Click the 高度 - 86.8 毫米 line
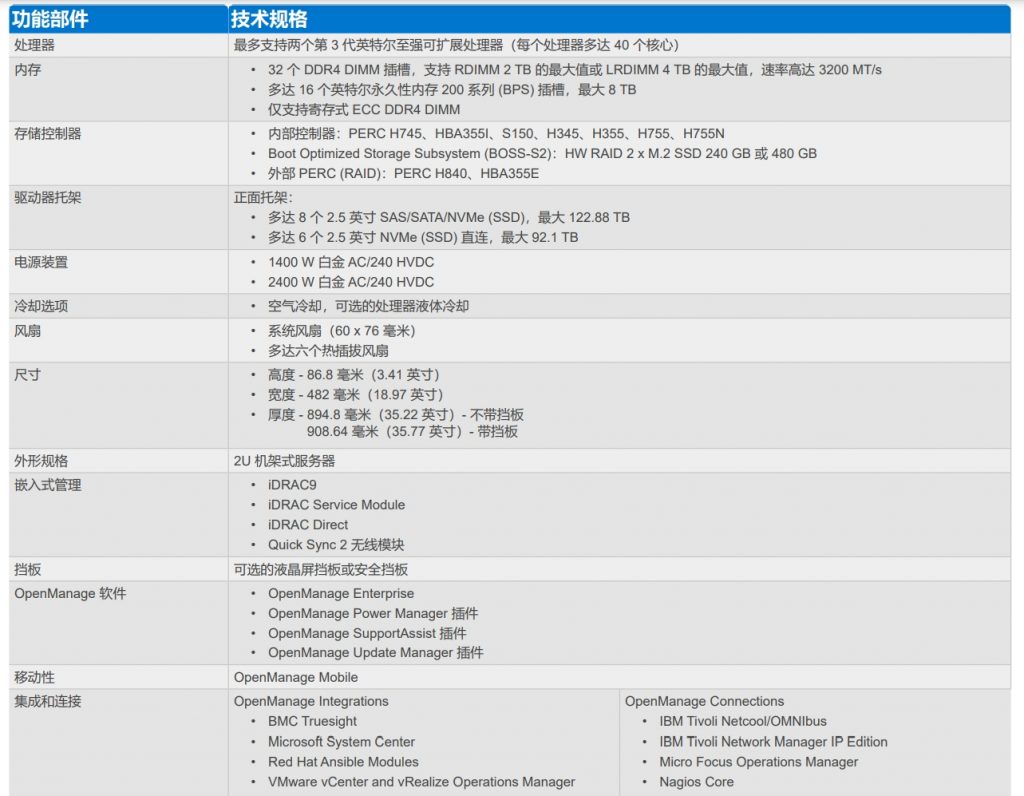Screen dimensions: 1024x796 pos(354,375)
